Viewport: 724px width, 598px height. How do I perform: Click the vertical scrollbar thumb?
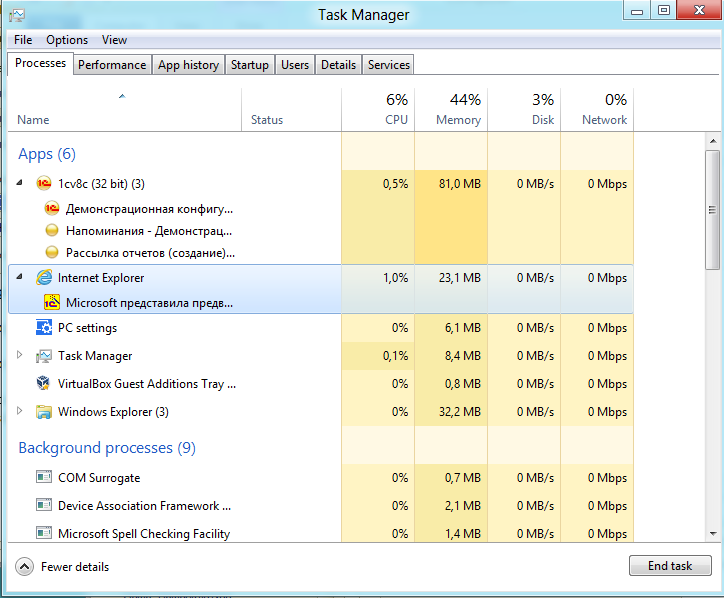713,210
